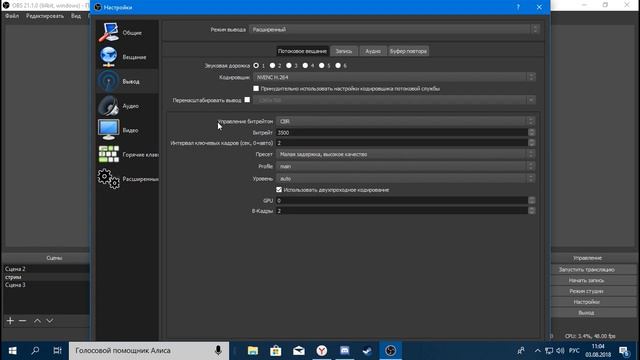Click the keyframe interval stepper arrows

(531, 142)
